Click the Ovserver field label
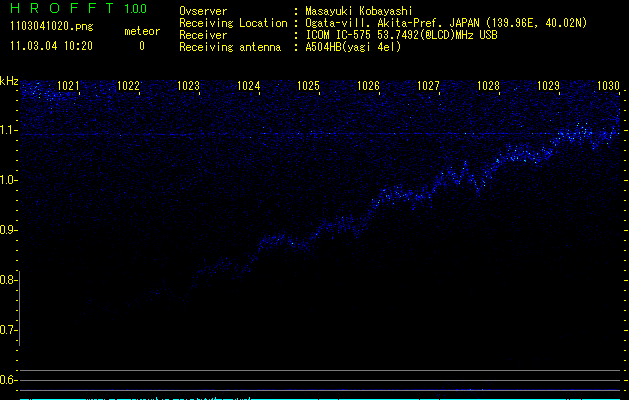Viewport: 629px width, 400px height. [x=203, y=11]
